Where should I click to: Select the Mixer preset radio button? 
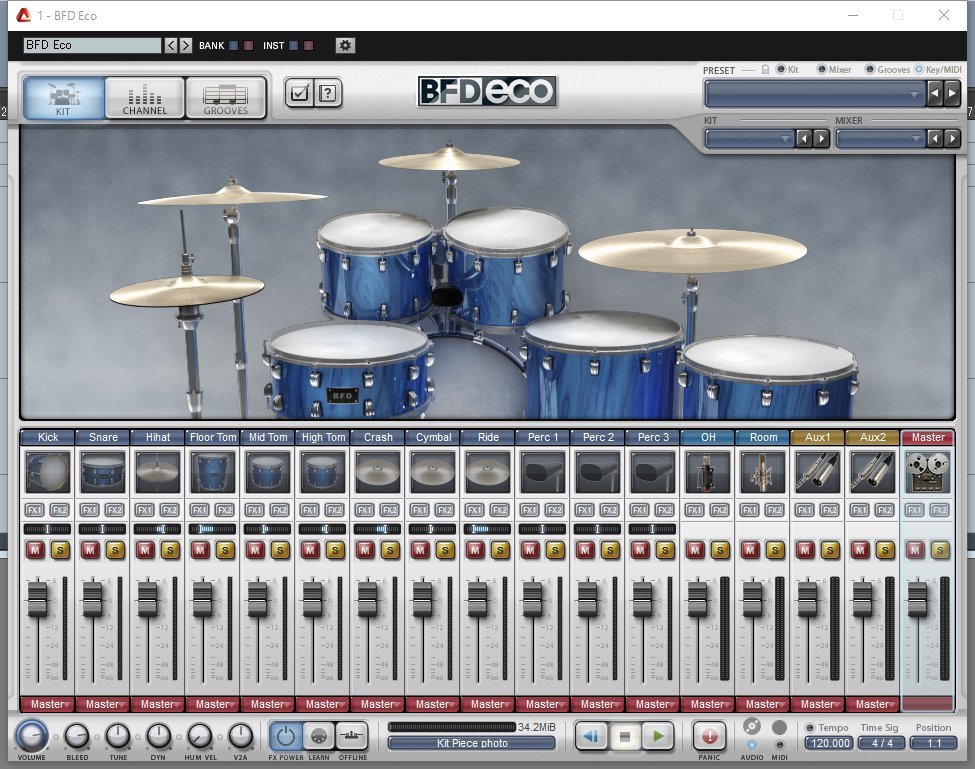(822, 70)
